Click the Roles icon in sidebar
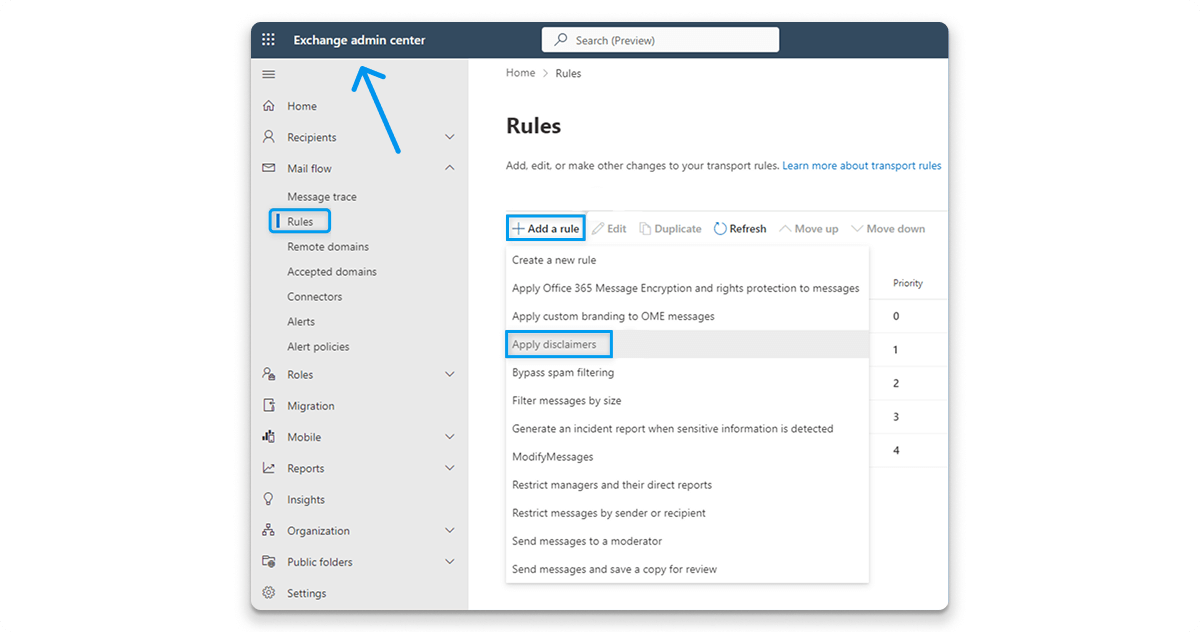 (x=268, y=374)
